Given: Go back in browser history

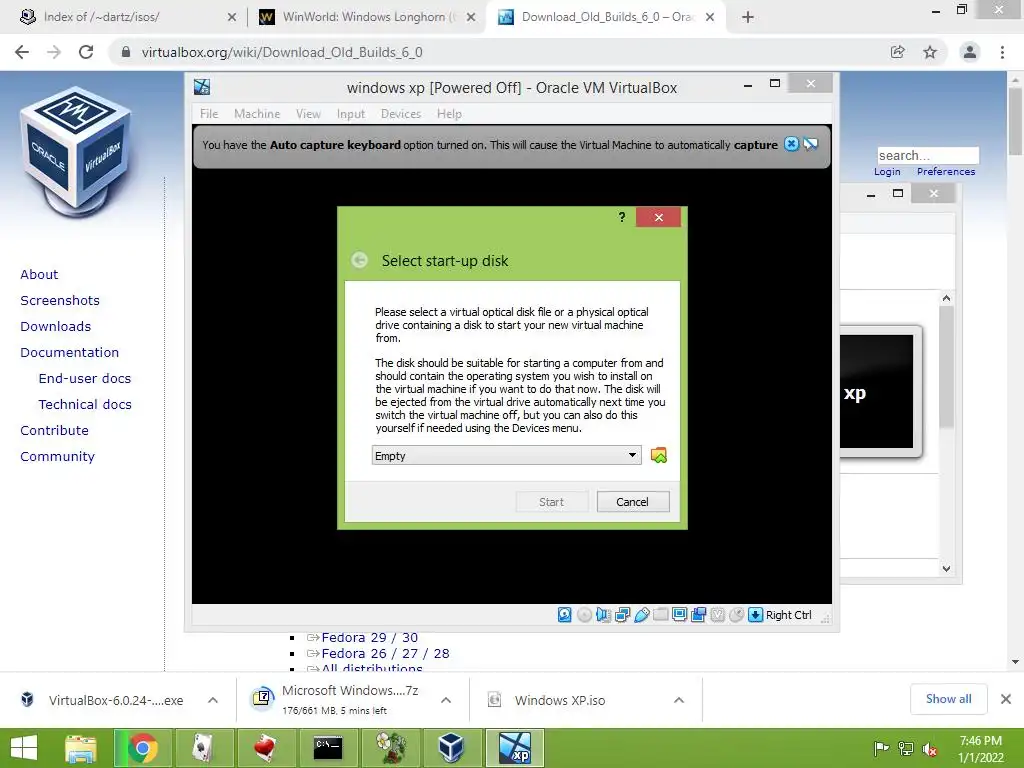Looking at the screenshot, I should [x=22, y=52].
